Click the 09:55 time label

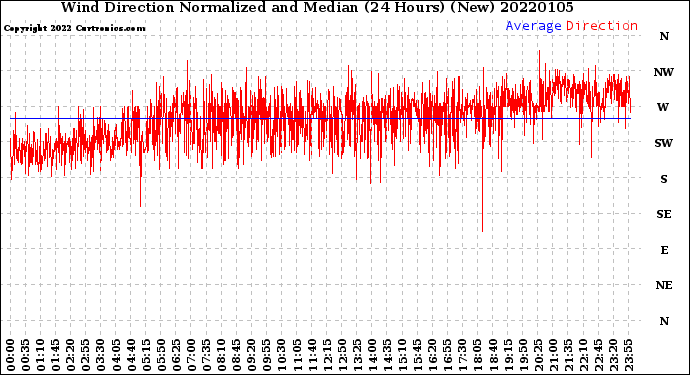click(267, 355)
